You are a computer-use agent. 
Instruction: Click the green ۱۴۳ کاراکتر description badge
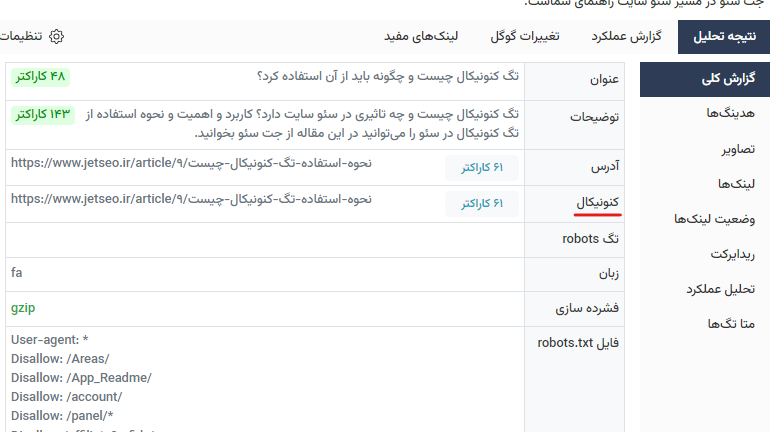[44, 115]
